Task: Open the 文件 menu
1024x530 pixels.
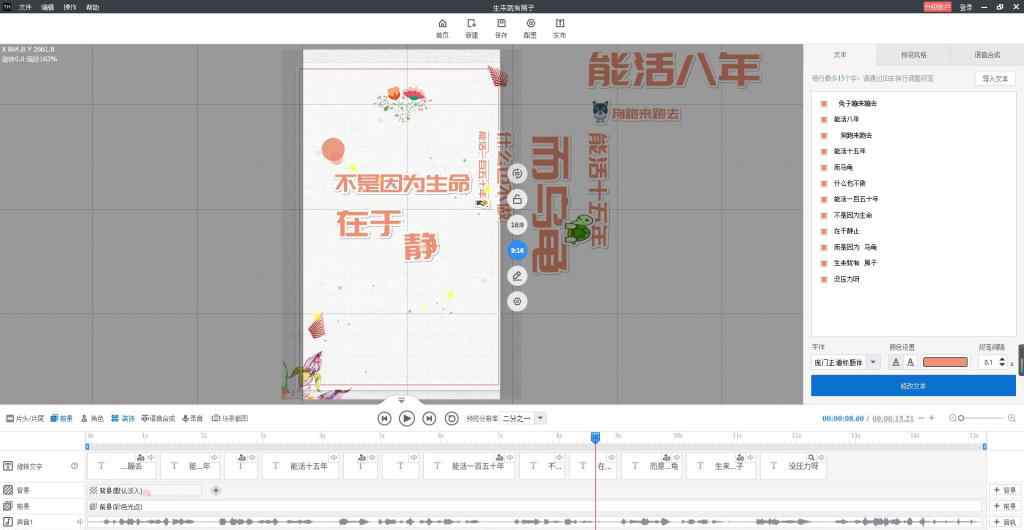Action: pyautogui.click(x=25, y=7)
